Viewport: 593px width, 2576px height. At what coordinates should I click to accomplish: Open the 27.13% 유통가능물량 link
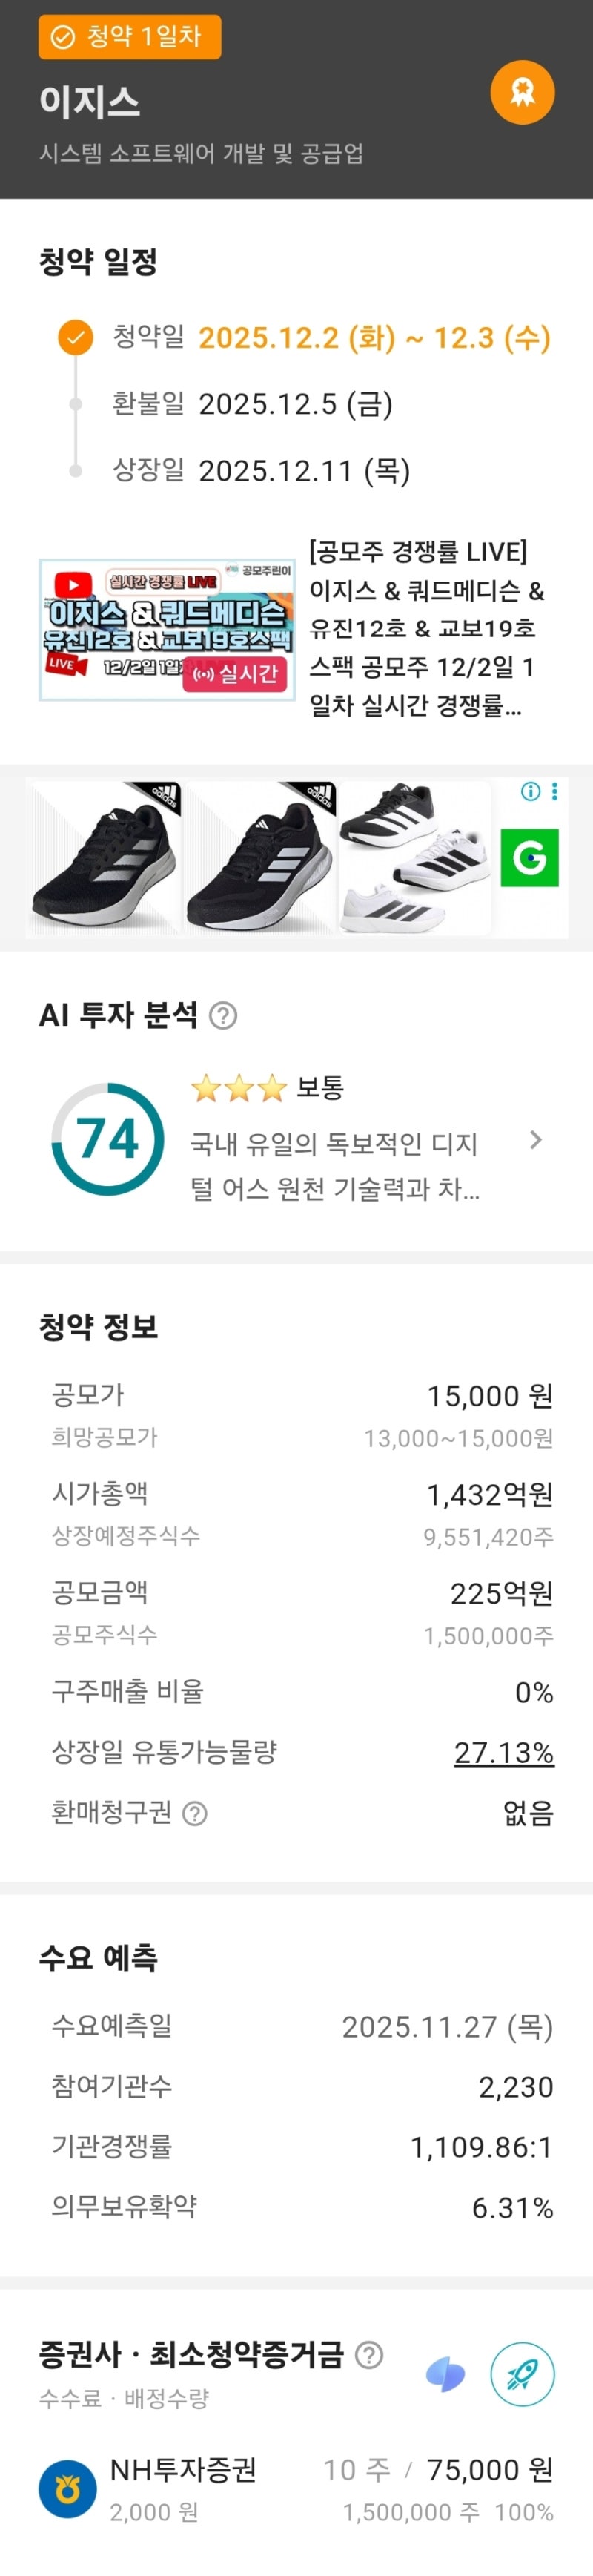503,1753
